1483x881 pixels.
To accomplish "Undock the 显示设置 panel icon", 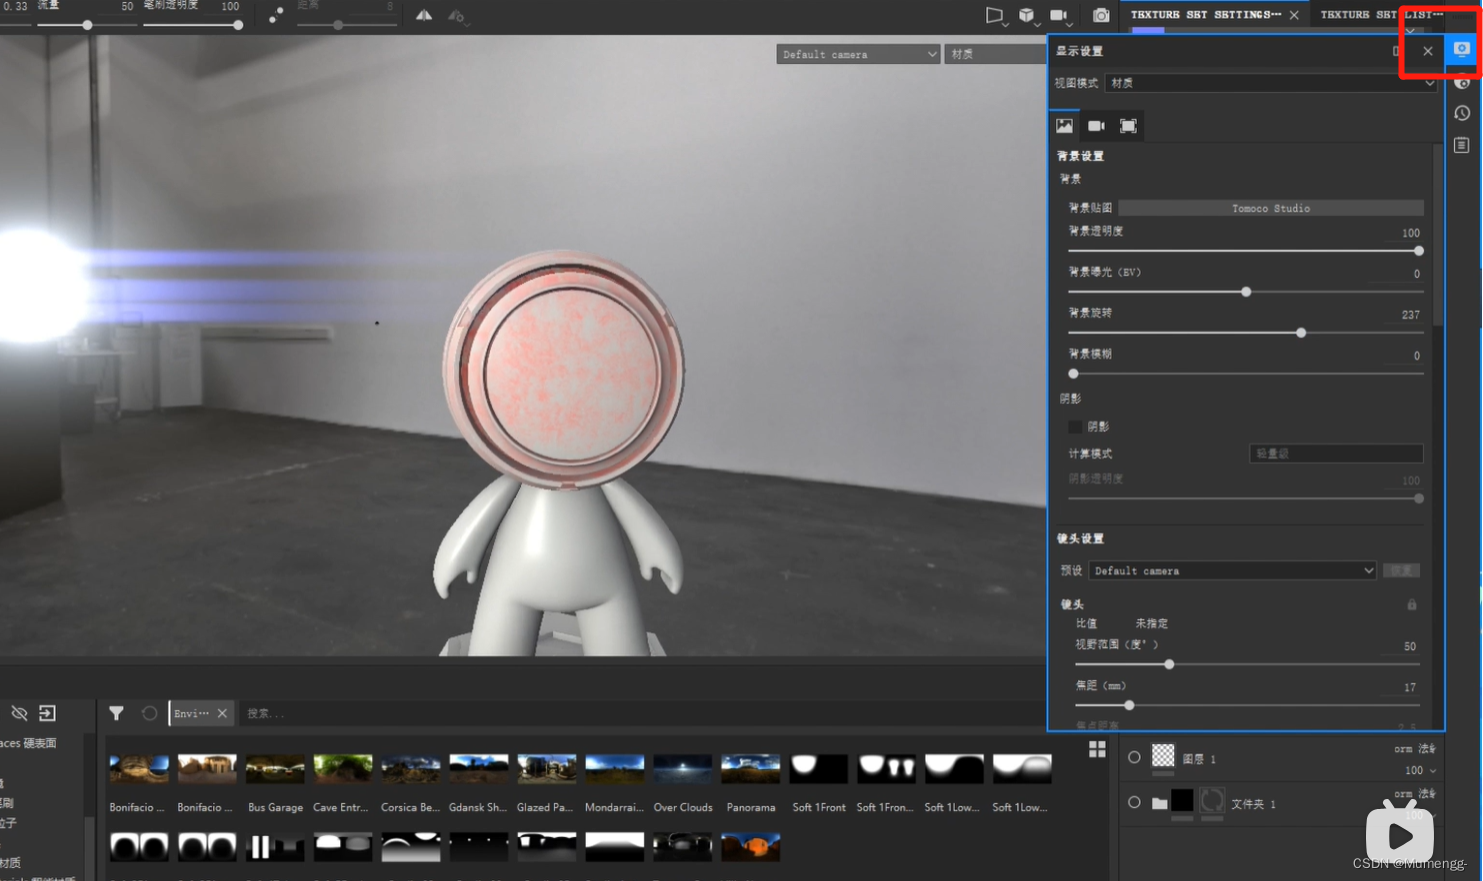I will [1397, 51].
